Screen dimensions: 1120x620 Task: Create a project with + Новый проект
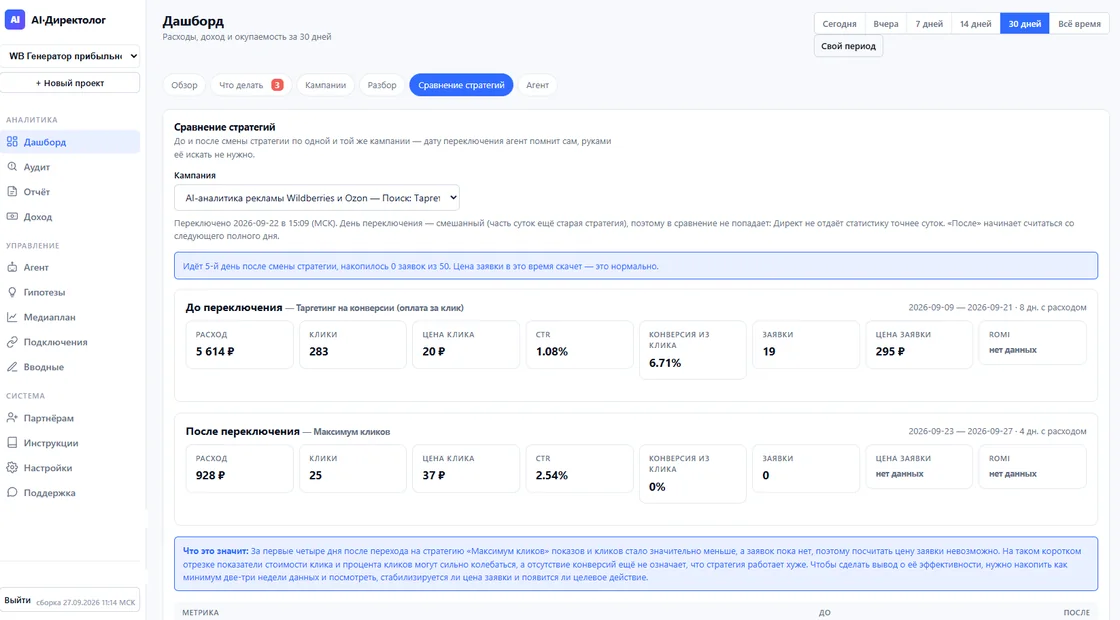70,83
